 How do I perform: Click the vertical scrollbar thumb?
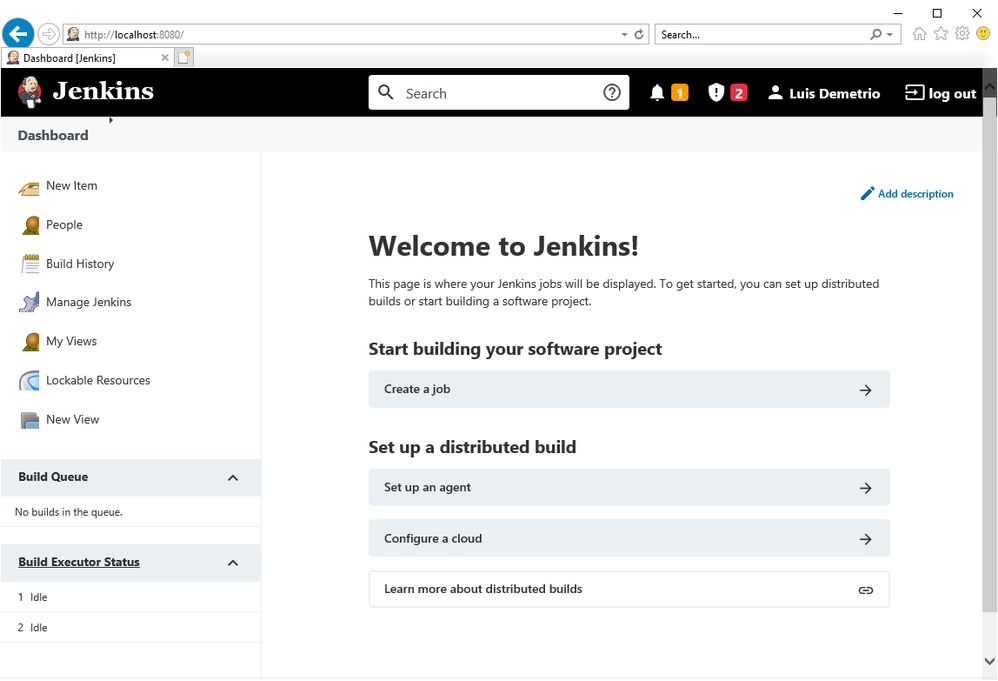[990, 353]
